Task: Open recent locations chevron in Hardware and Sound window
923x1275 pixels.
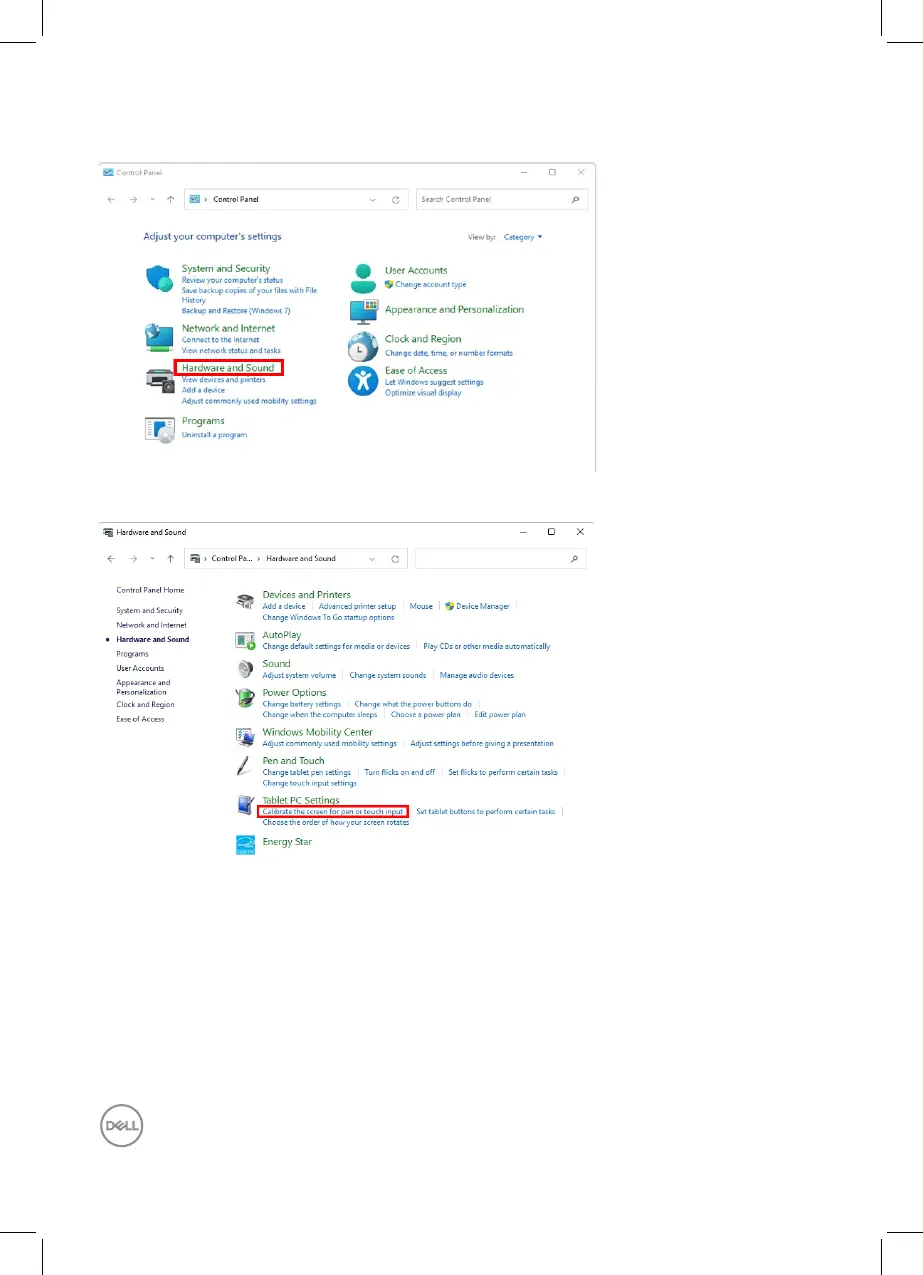Action: click(x=152, y=559)
